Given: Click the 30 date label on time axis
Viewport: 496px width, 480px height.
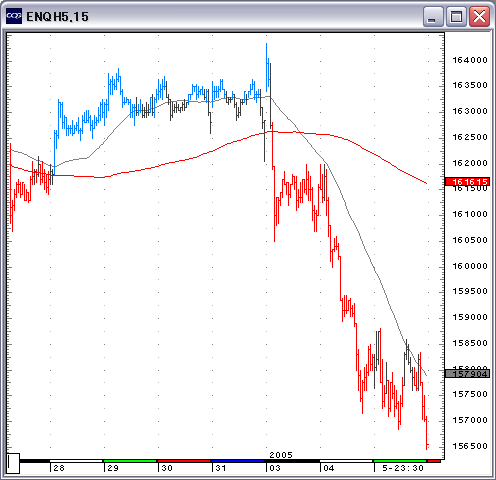Looking at the screenshot, I should pos(167,468).
